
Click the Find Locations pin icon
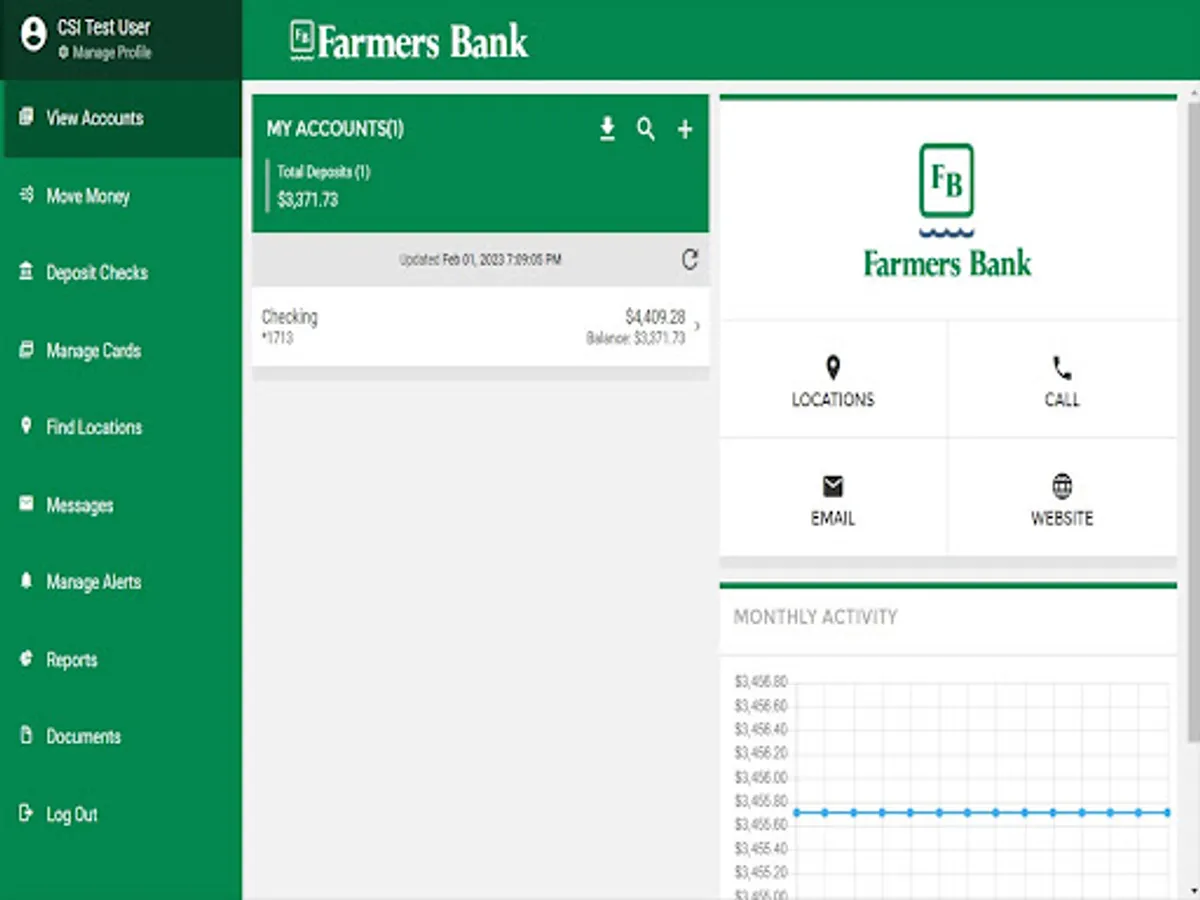click(x=26, y=426)
